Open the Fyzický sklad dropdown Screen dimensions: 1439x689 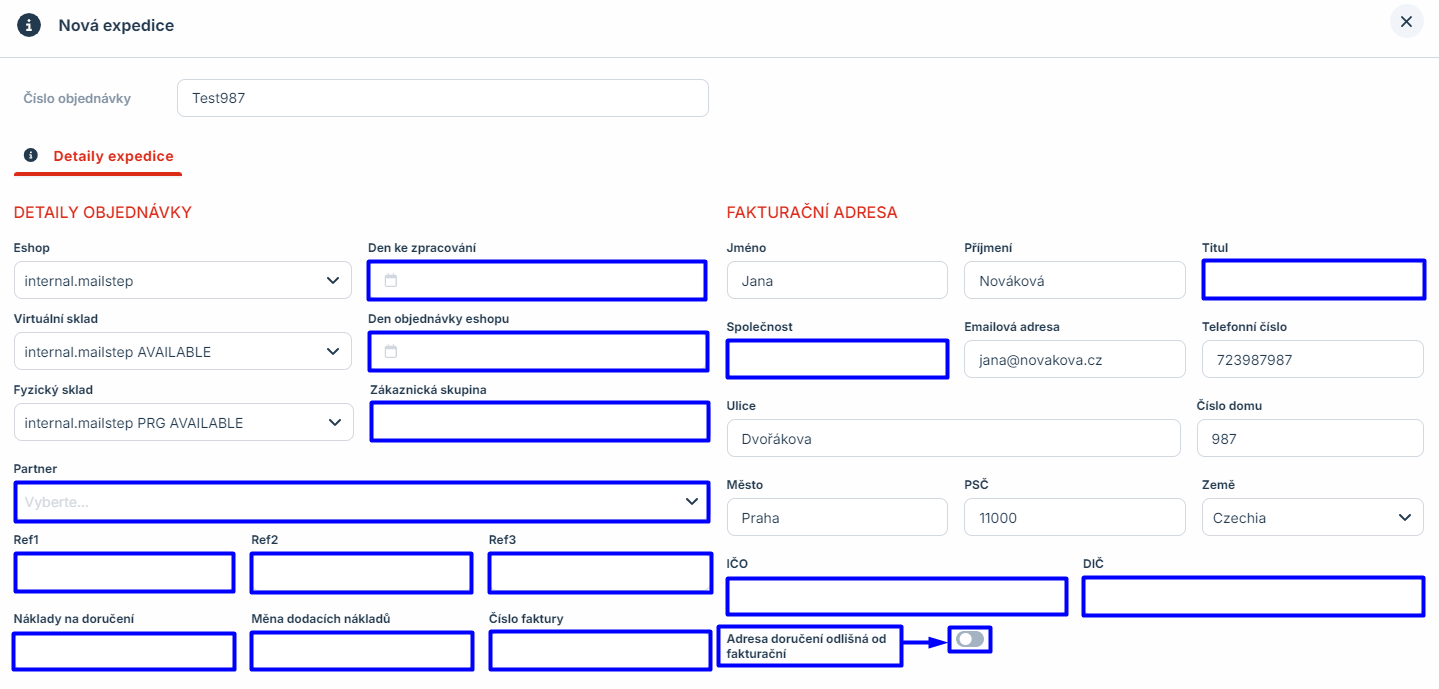pos(183,423)
